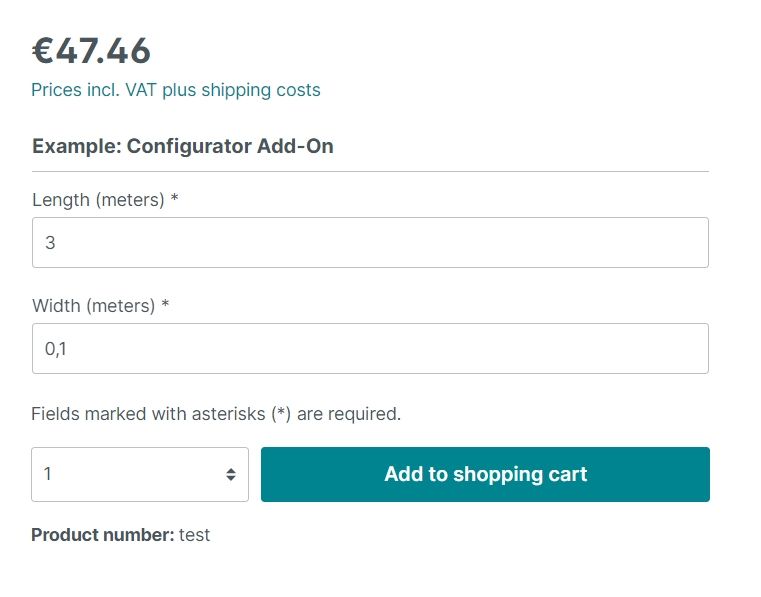The height and width of the screenshot is (597, 761).
Task: Click the Length (meters) label
Action: (98, 200)
